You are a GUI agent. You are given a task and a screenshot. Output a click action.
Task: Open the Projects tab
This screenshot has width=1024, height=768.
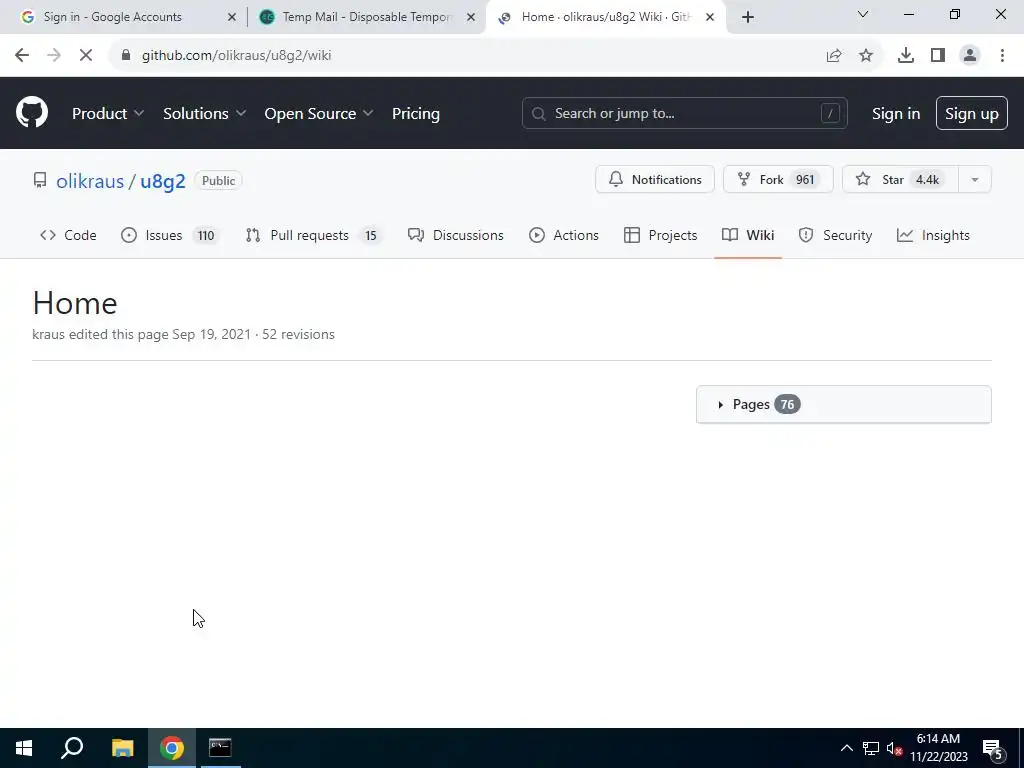click(660, 235)
